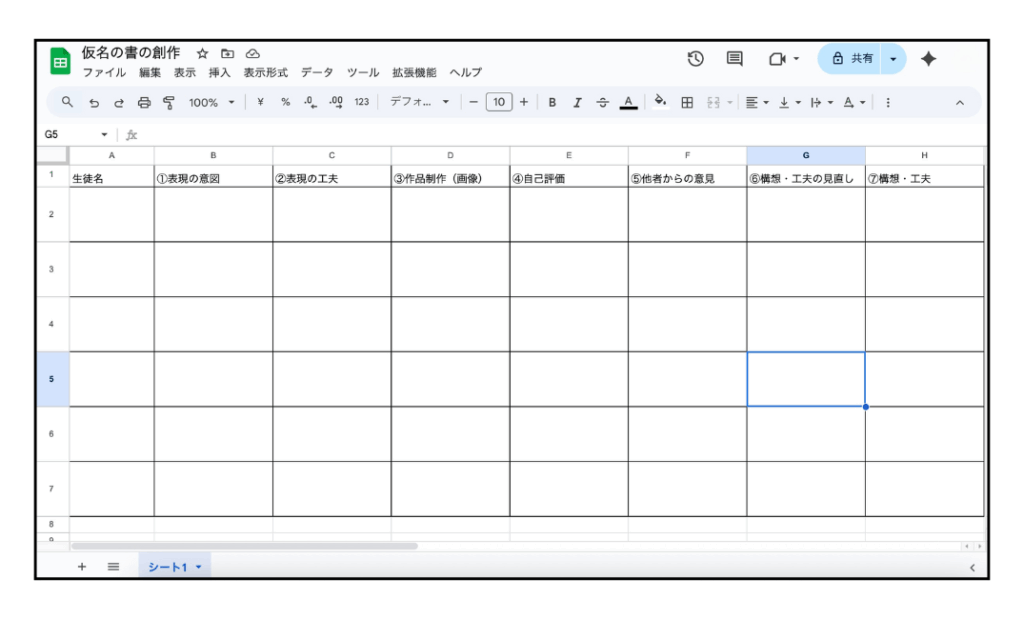Open the 100% zoom dropdown
Image resolution: width=1024 pixels, height=619 pixels.
pos(211,102)
